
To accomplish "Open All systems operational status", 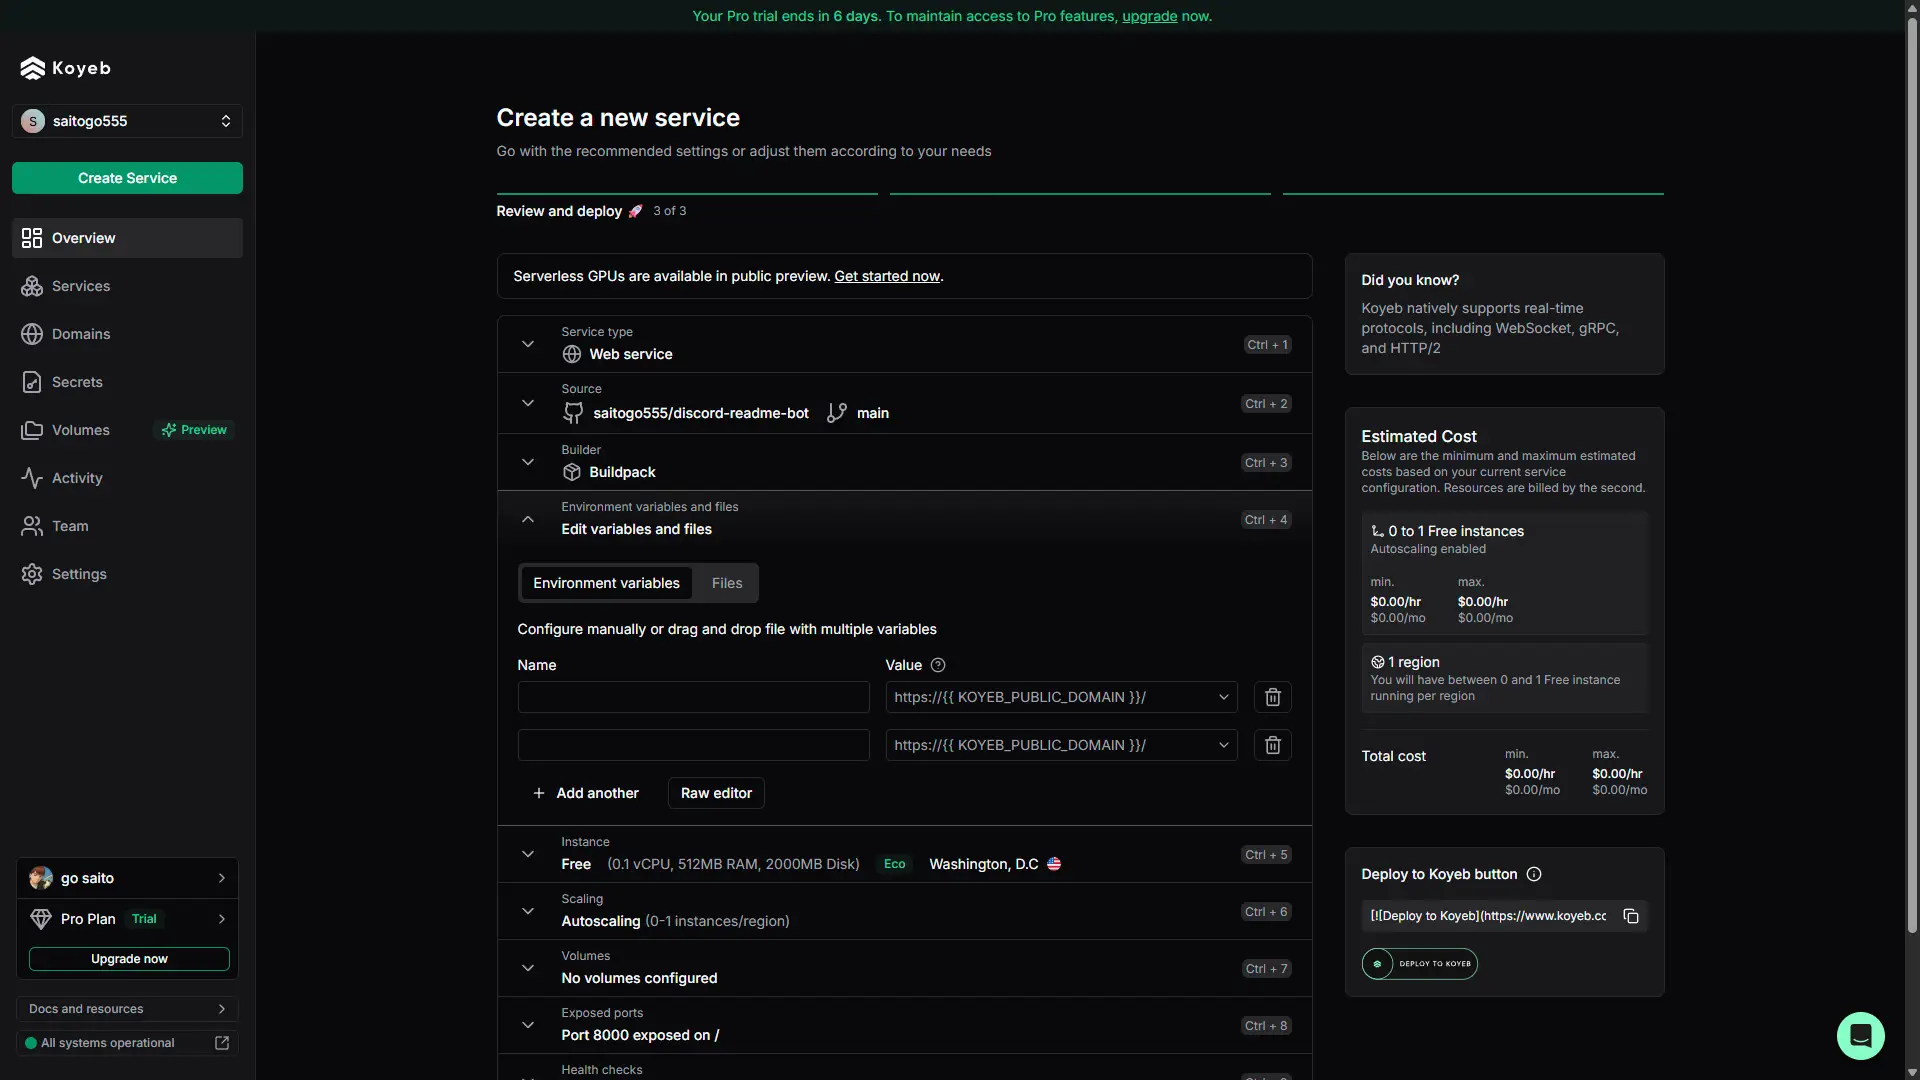I will [127, 1043].
